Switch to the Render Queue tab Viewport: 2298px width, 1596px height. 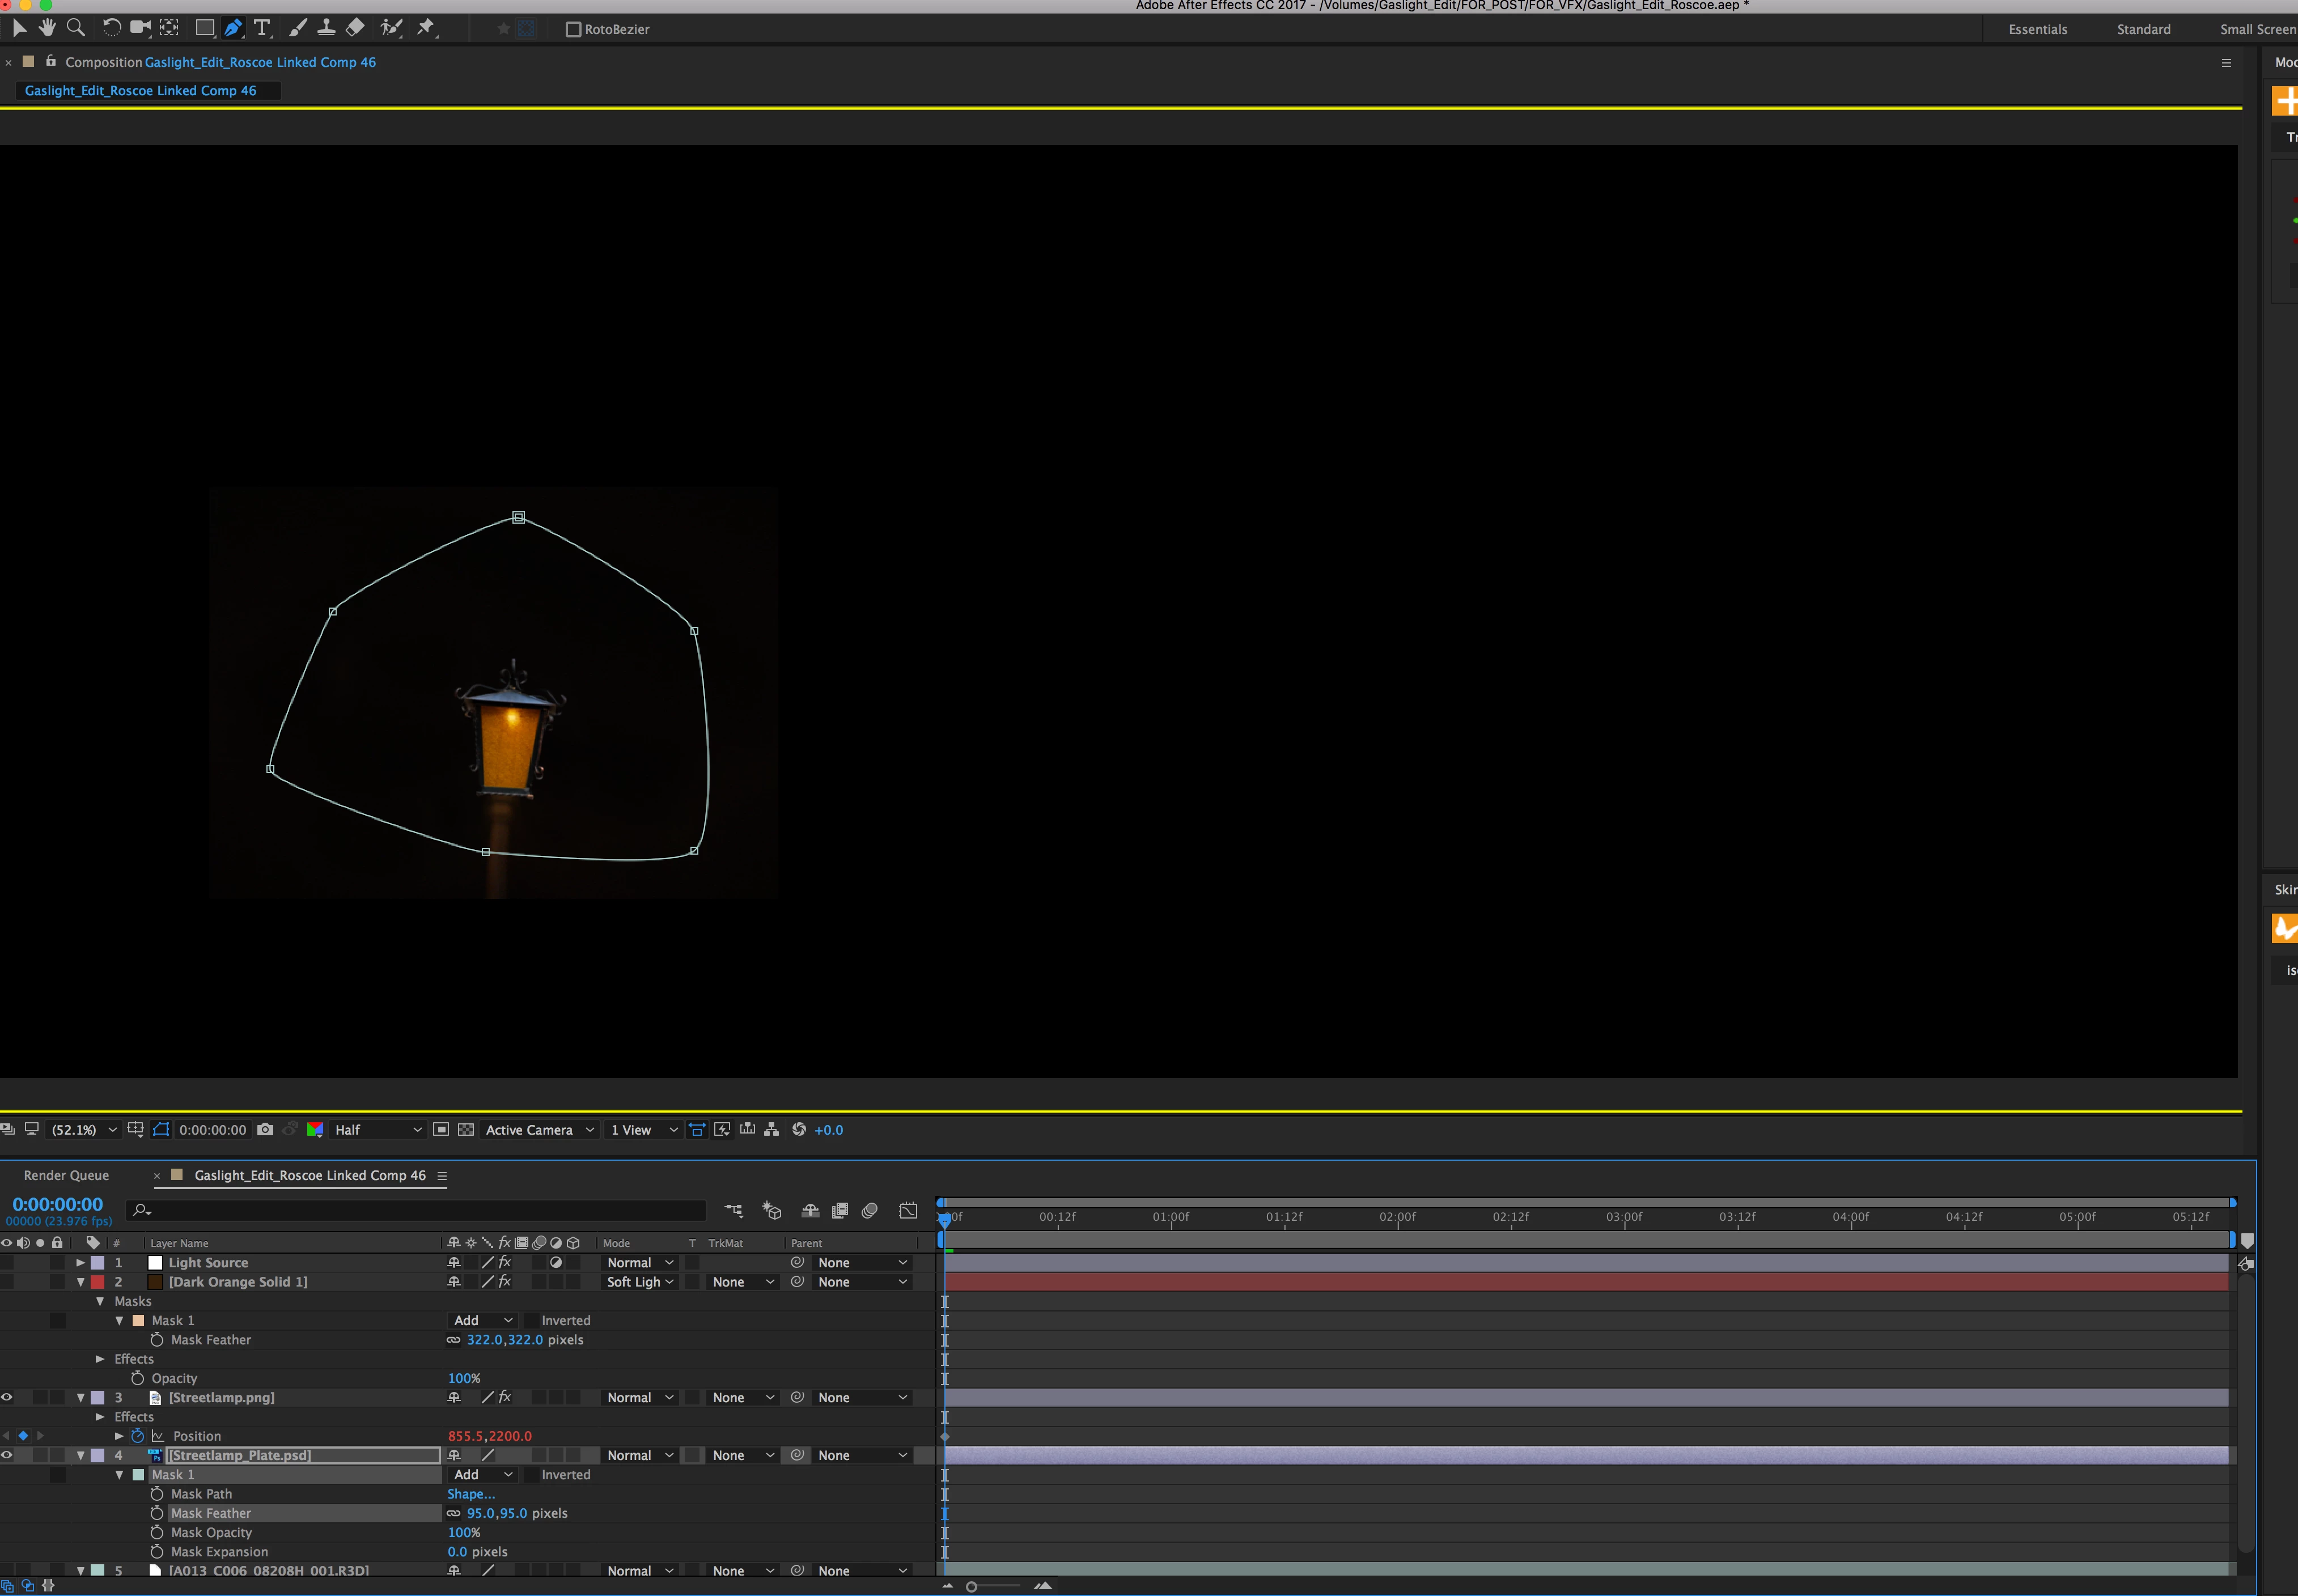66,1175
